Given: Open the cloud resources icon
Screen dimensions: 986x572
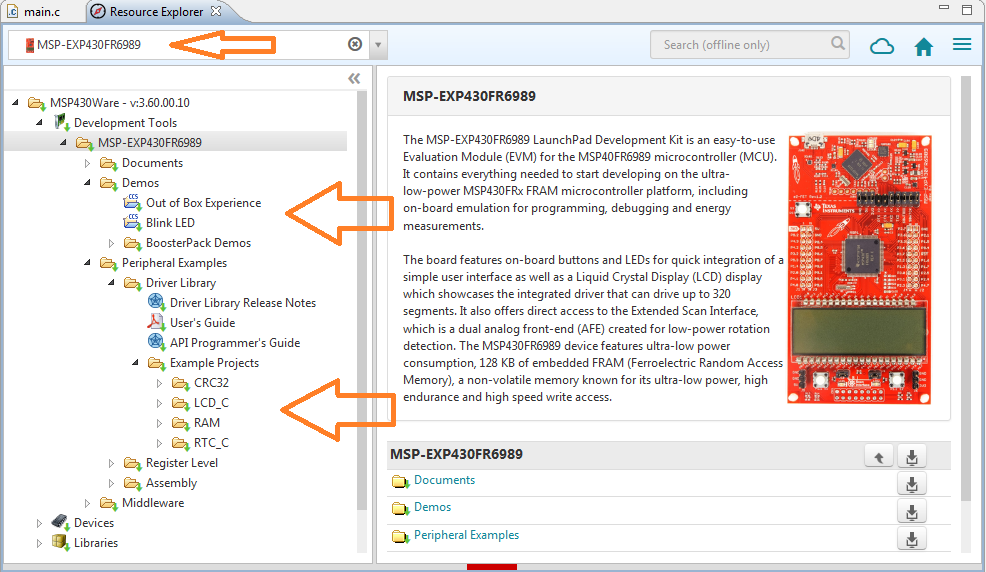Looking at the screenshot, I should pyautogui.click(x=882, y=46).
